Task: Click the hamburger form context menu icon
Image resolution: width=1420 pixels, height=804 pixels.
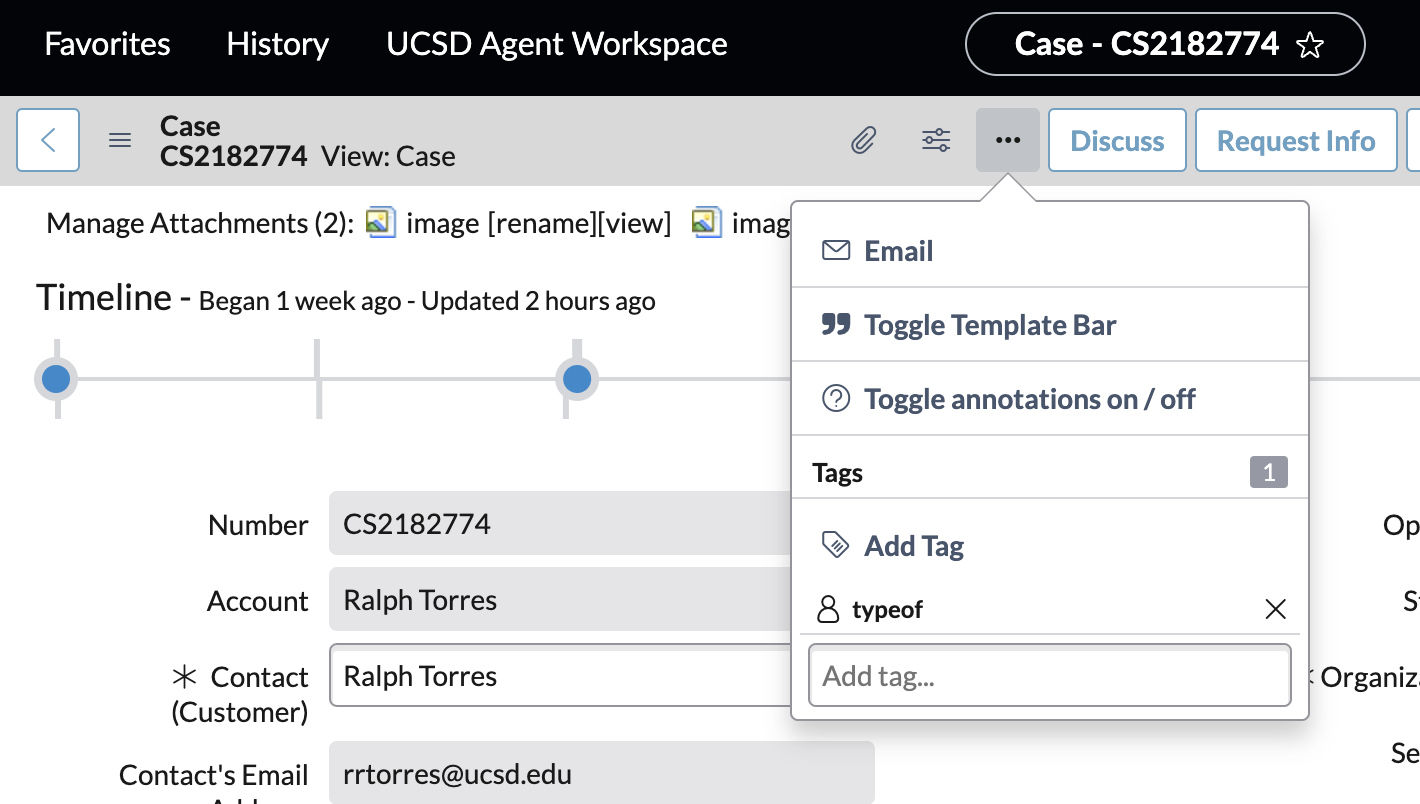Action: (119, 140)
